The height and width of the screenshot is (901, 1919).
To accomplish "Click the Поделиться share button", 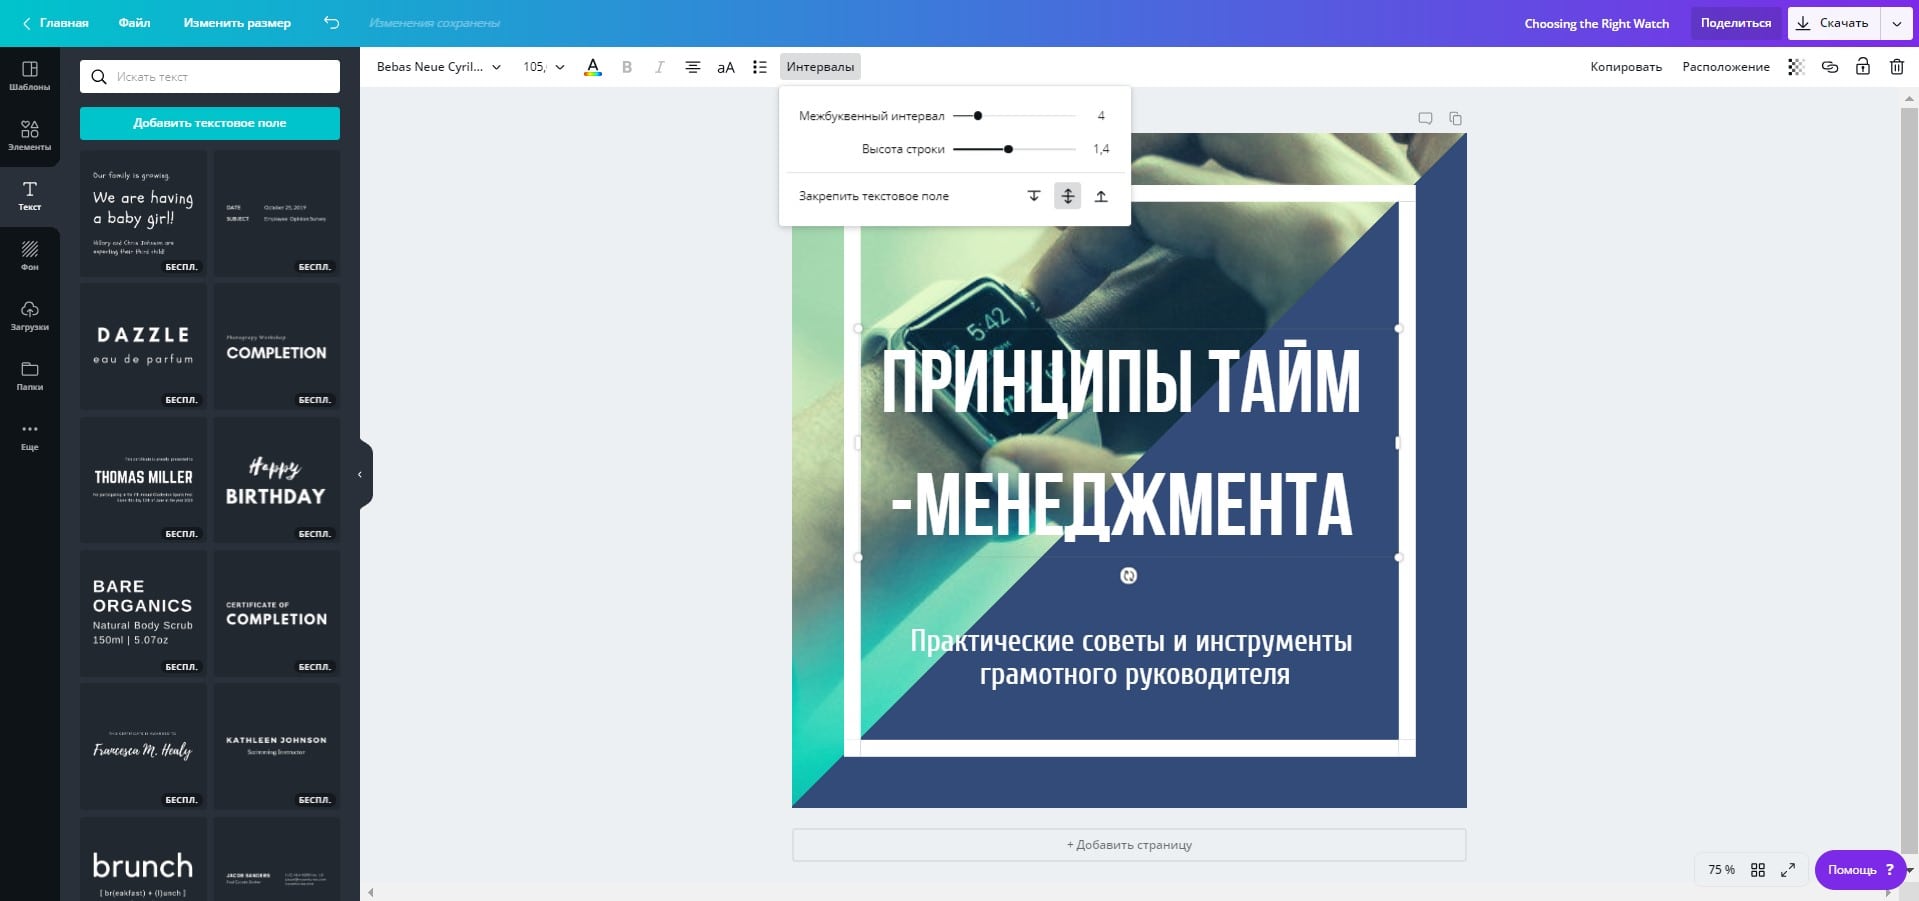I will (x=1735, y=23).
